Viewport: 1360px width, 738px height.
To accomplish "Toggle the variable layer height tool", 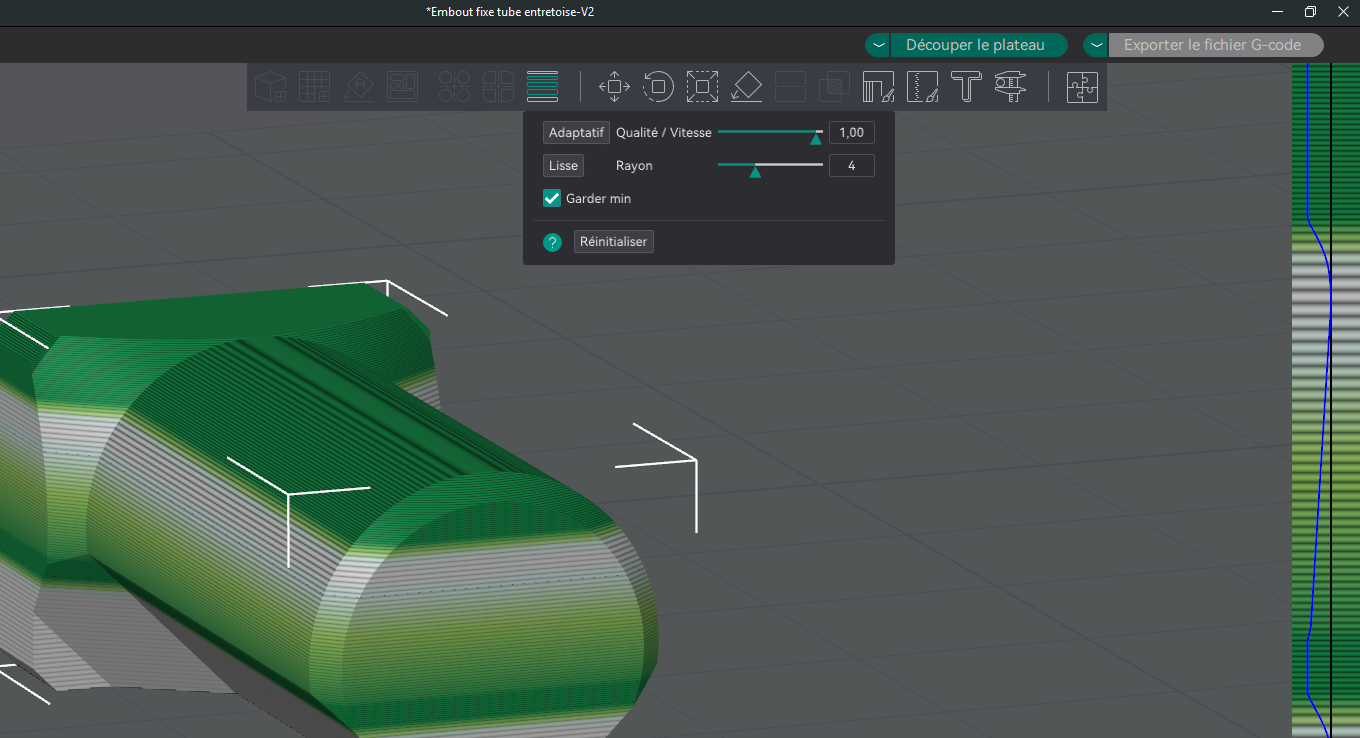I will click(x=542, y=87).
